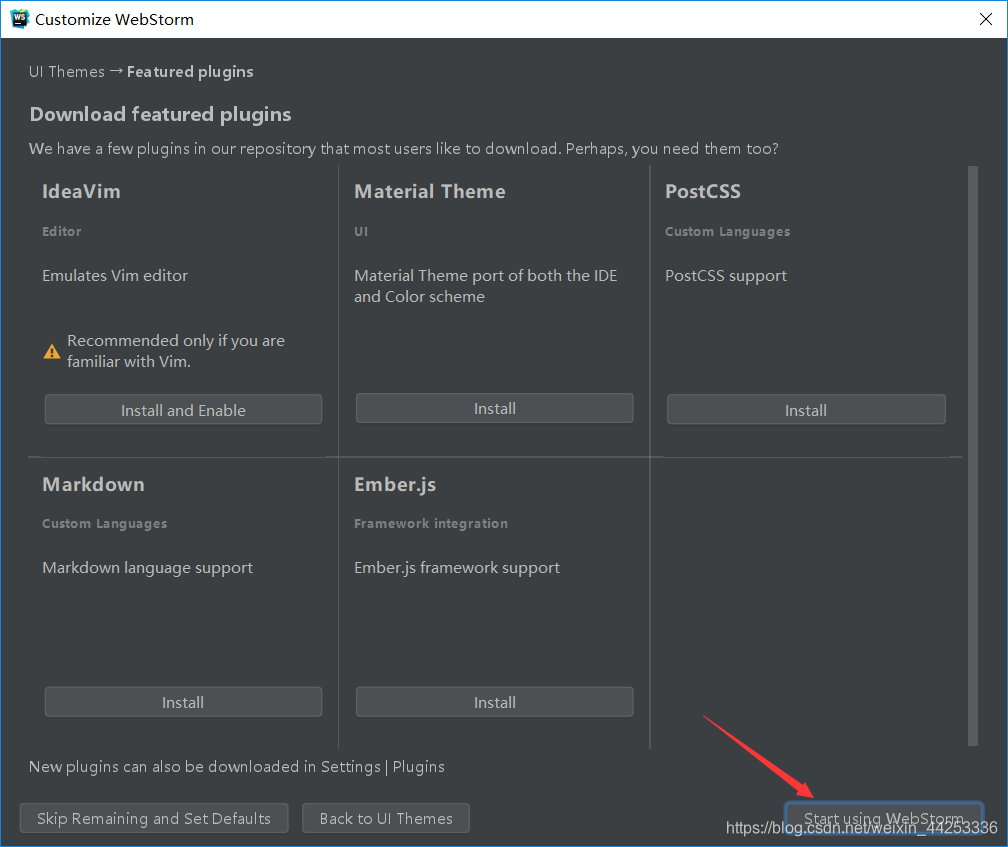Install the Ember.js plugin
Viewport: 1008px width, 847px height.
click(x=494, y=702)
